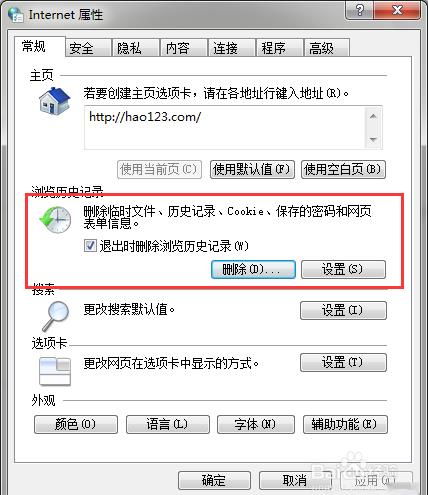Viewport: 428px width, 495px height.
Task: Click the green clock browsing history icon
Action: click(55, 219)
